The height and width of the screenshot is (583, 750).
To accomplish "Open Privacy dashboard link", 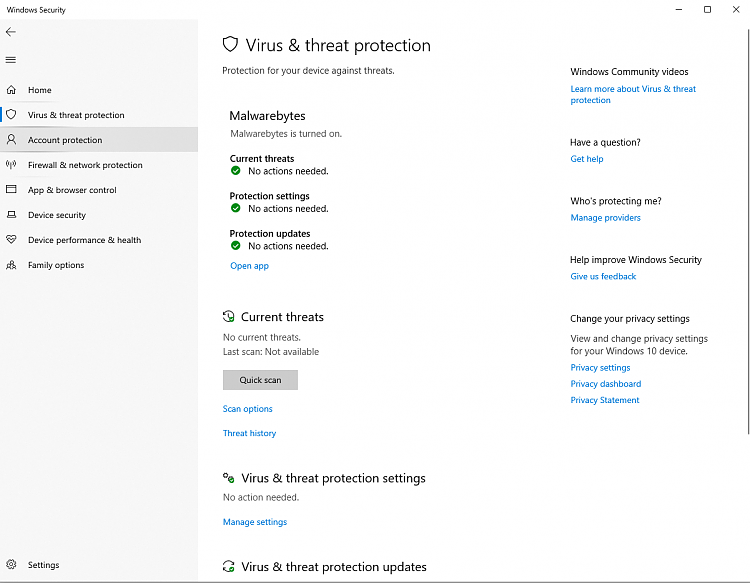I will pyautogui.click(x=606, y=384).
